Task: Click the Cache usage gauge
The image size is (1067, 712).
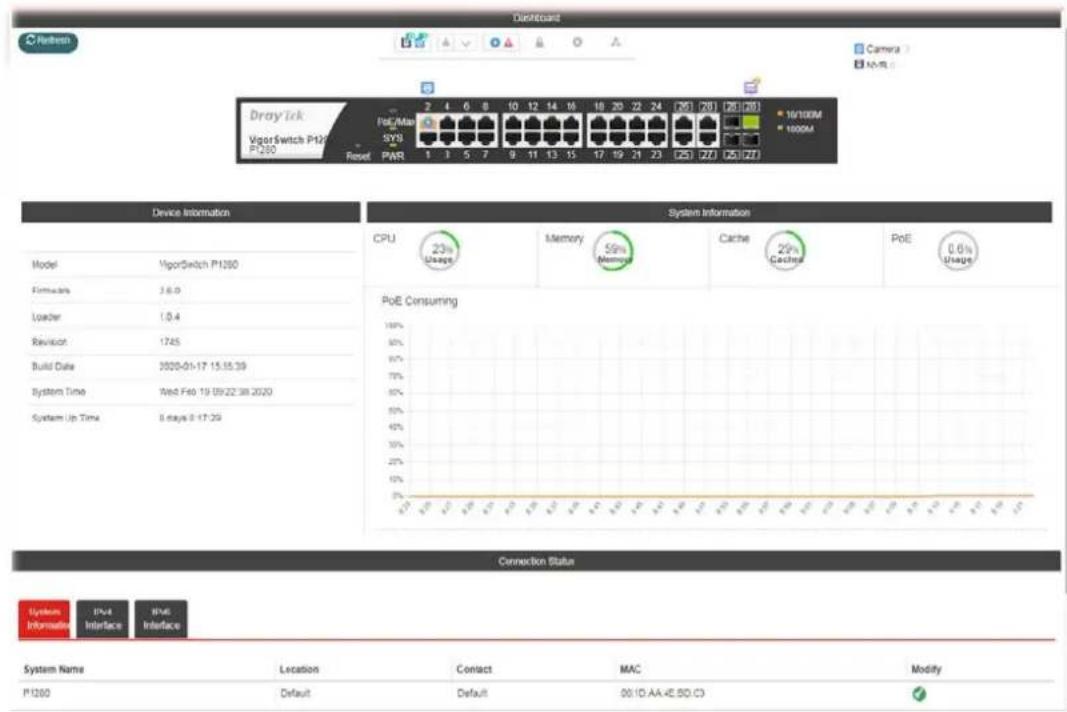Action: 786,251
